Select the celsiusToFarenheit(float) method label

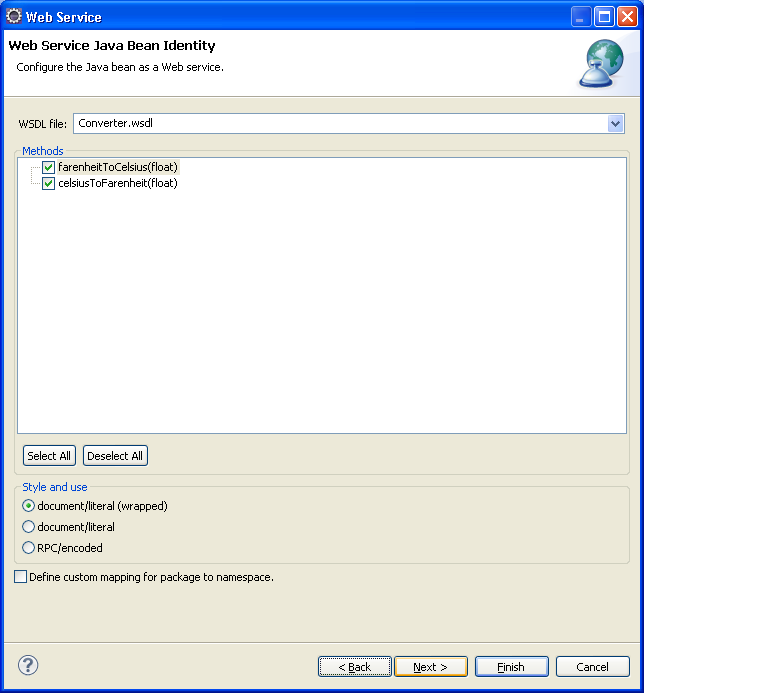(118, 183)
